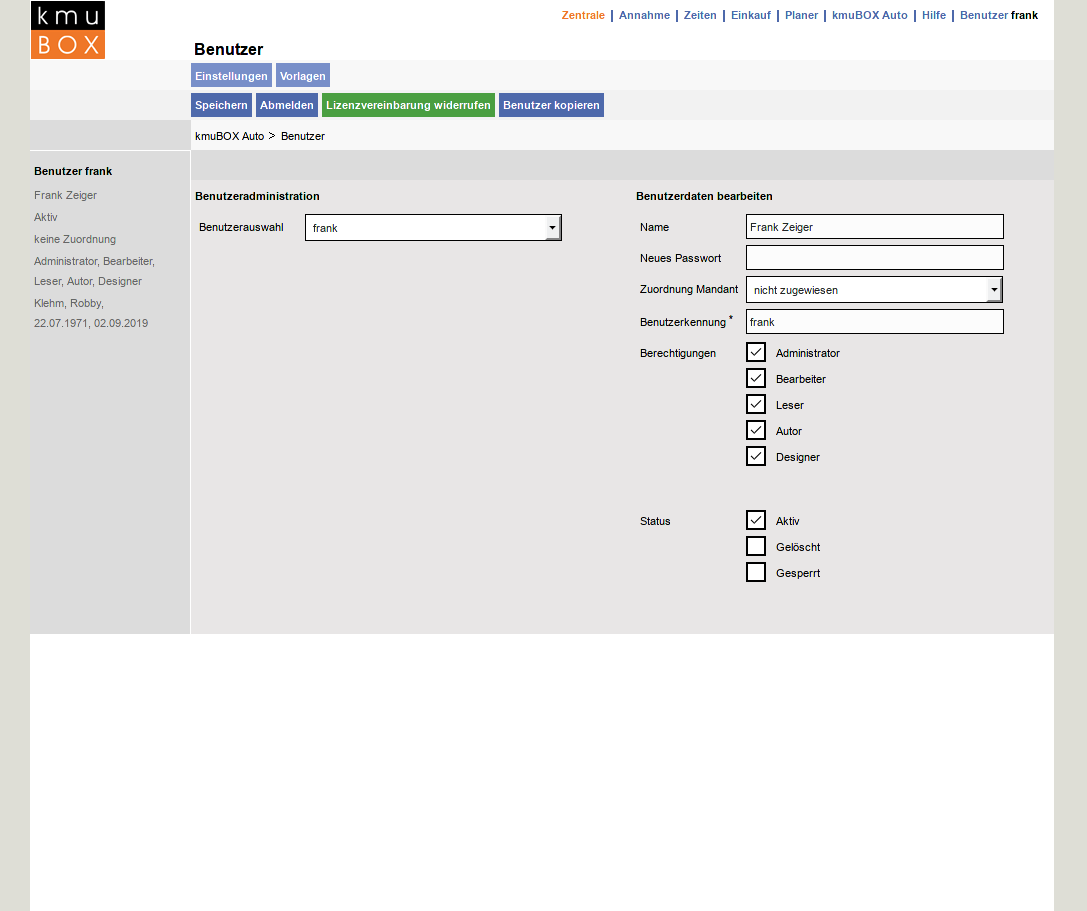
Task: Click the kmuBOX logo
Action: point(68,30)
